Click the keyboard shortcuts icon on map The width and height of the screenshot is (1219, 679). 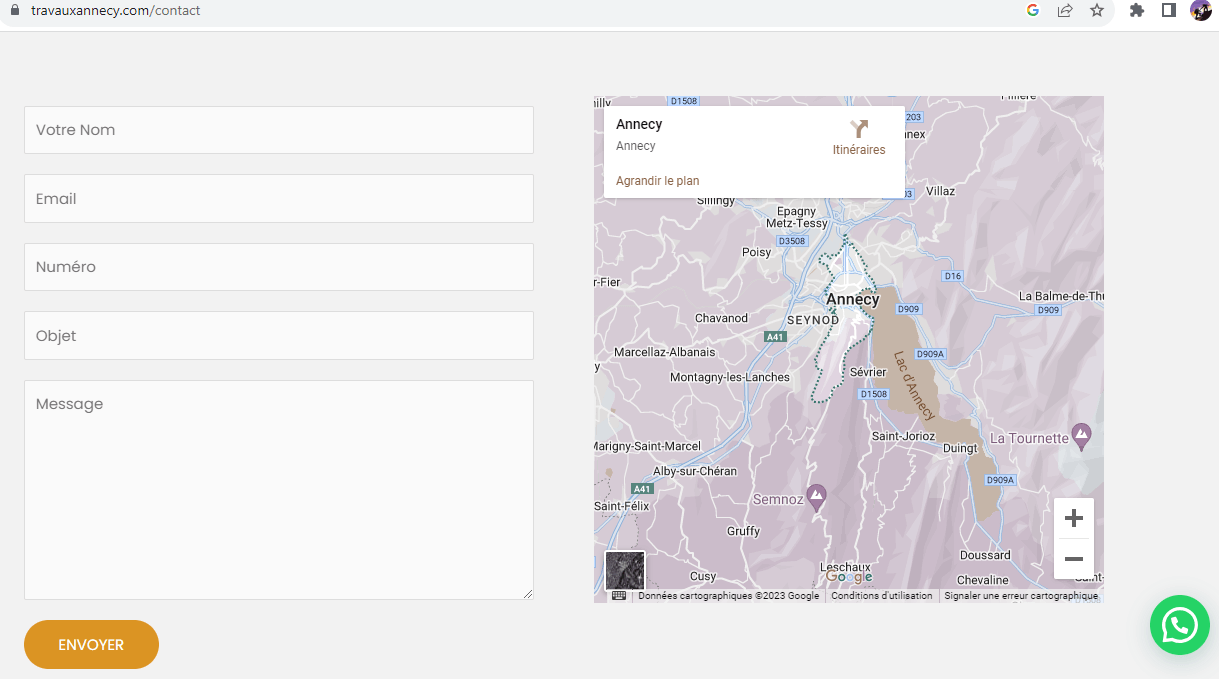tap(619, 596)
